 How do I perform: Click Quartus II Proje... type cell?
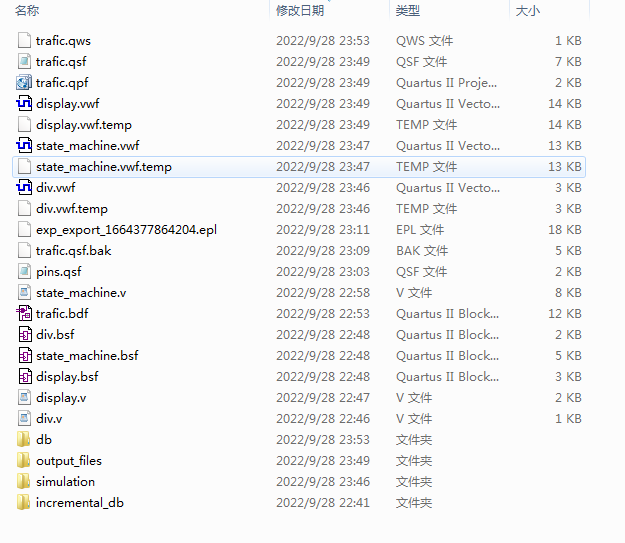pos(446,83)
